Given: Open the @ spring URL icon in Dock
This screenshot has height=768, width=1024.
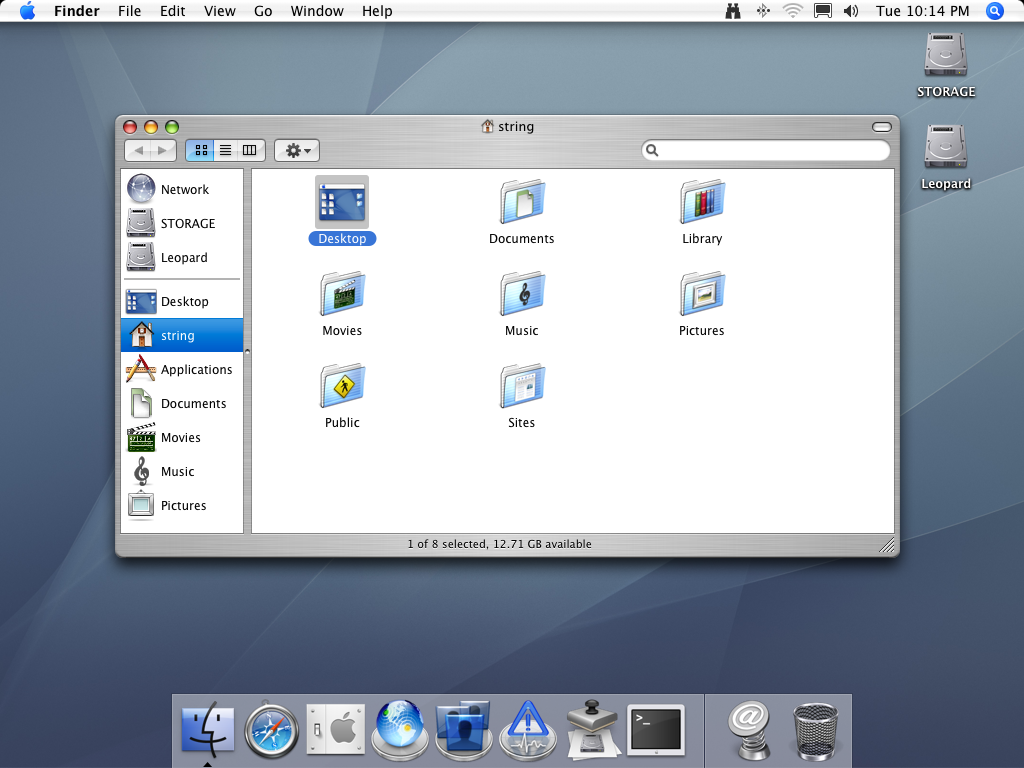Looking at the screenshot, I should 750,729.
